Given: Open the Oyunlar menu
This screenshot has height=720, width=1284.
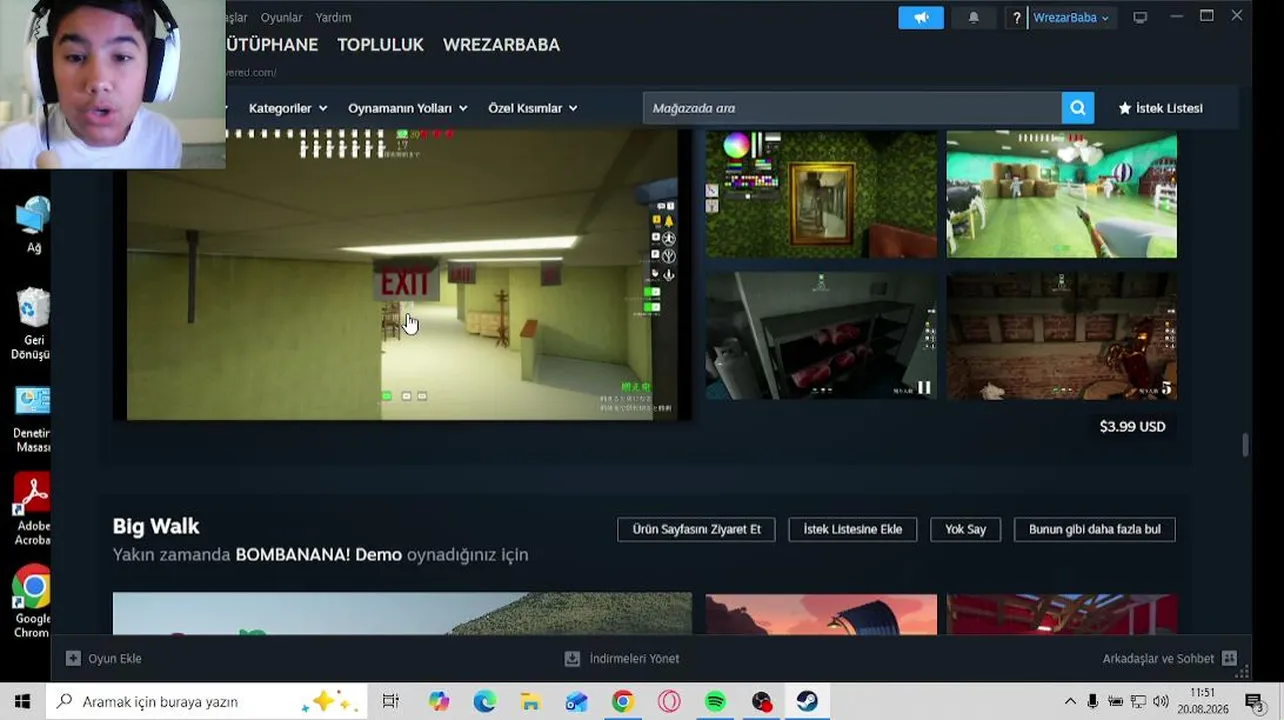Looking at the screenshot, I should (281, 17).
